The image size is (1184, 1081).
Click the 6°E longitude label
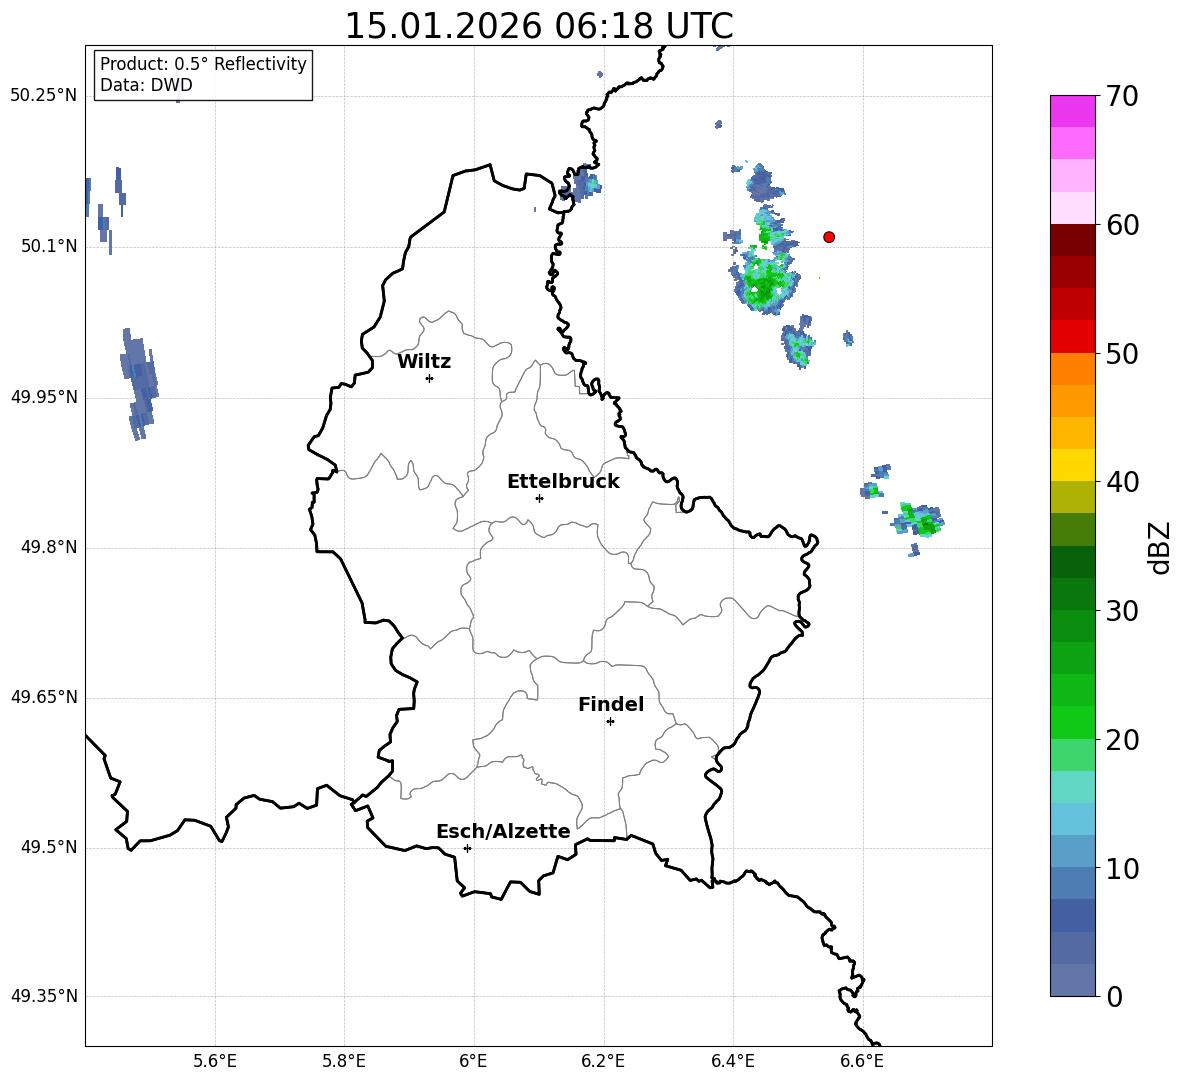coord(473,1062)
